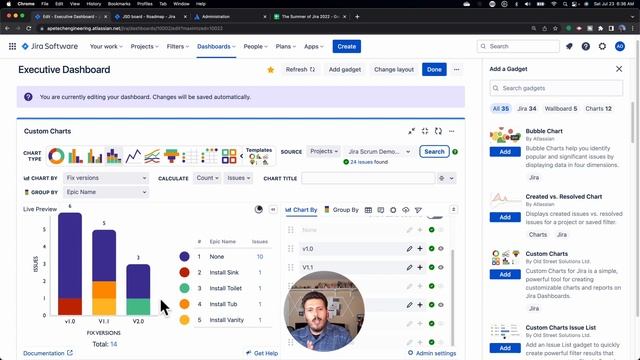Star the Executive Dashboard

(x=270, y=70)
